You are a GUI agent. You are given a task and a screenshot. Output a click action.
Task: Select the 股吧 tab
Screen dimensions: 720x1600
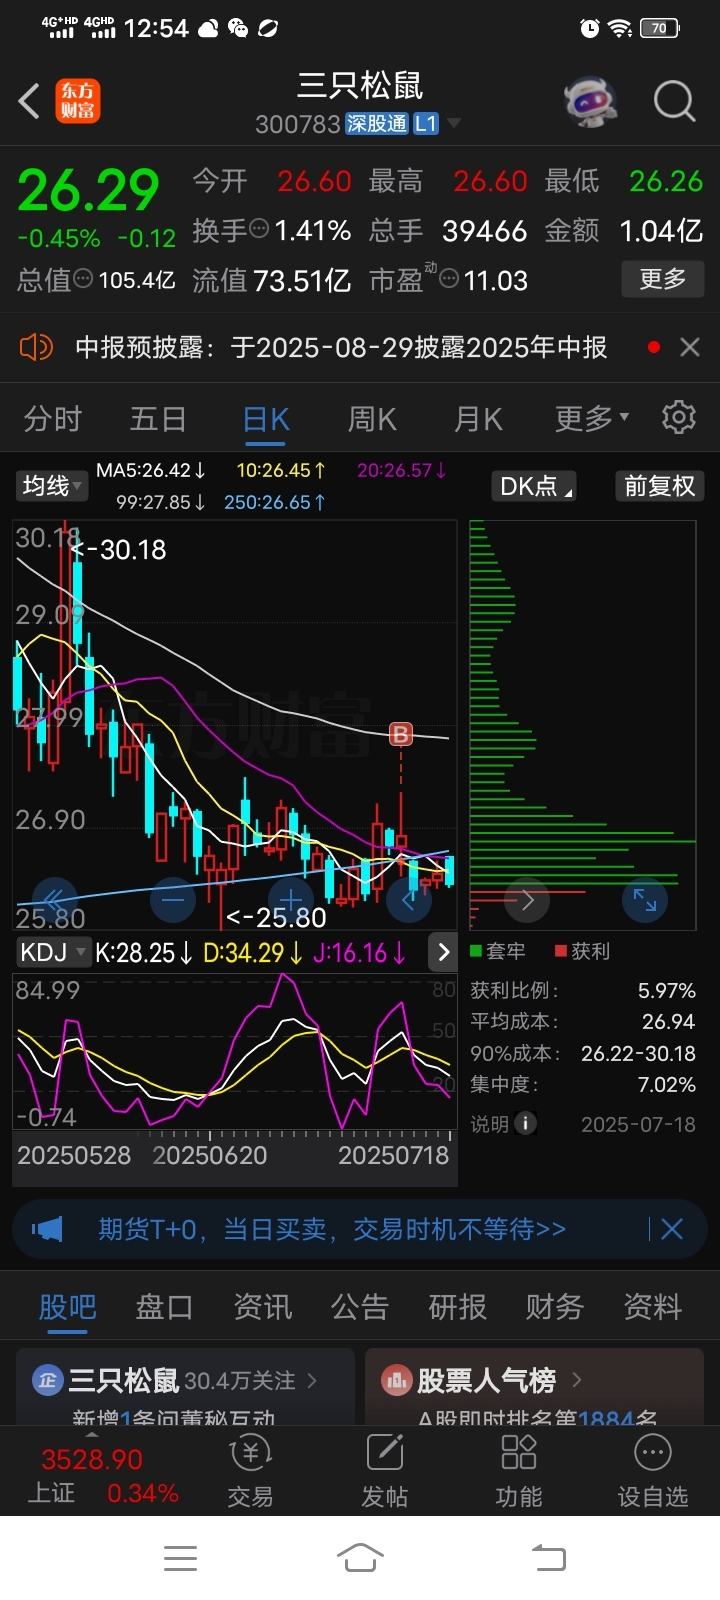click(68, 1307)
